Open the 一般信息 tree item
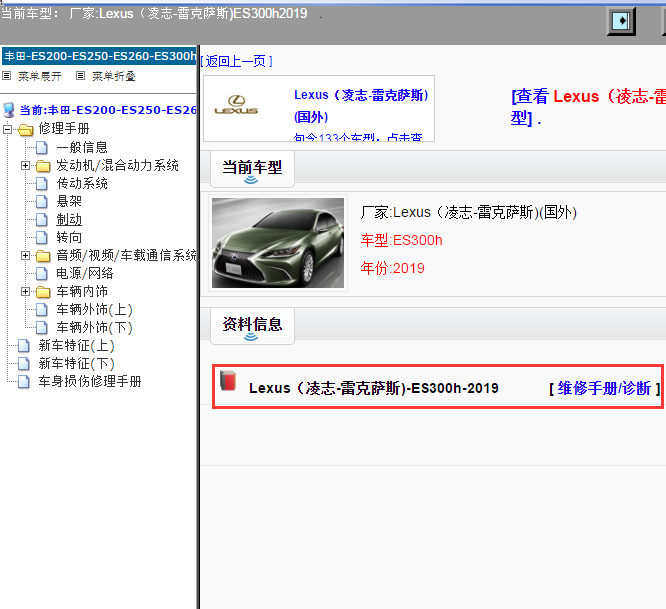 coord(82,148)
